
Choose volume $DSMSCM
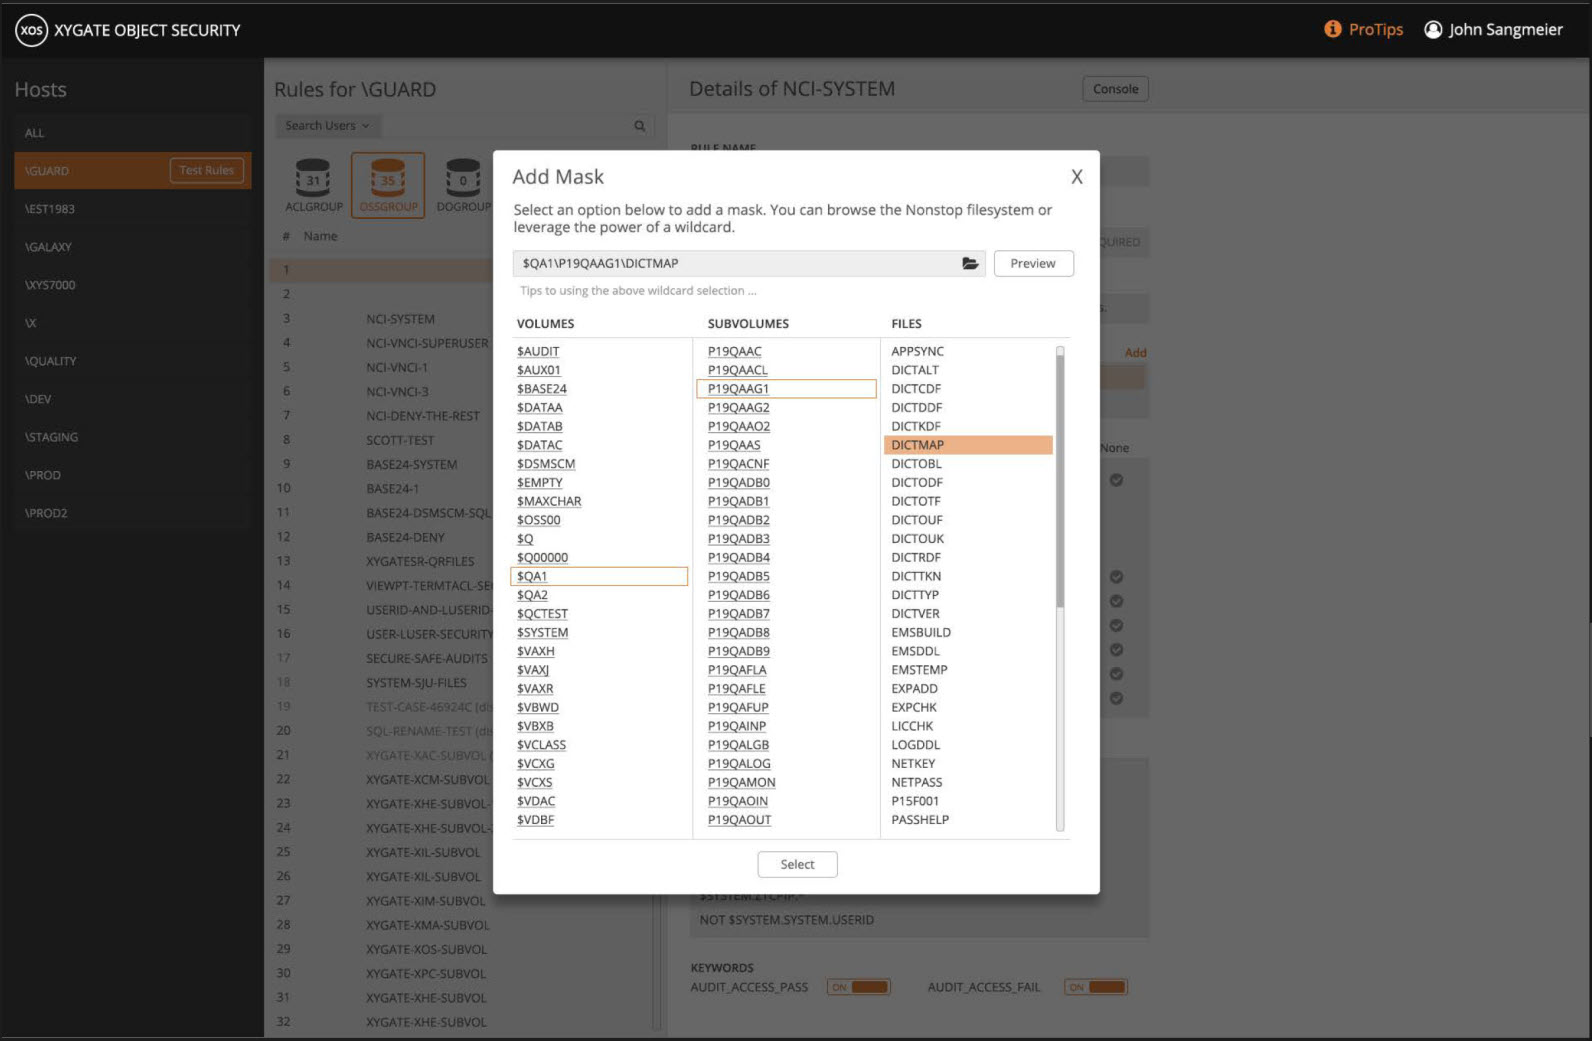tap(546, 464)
